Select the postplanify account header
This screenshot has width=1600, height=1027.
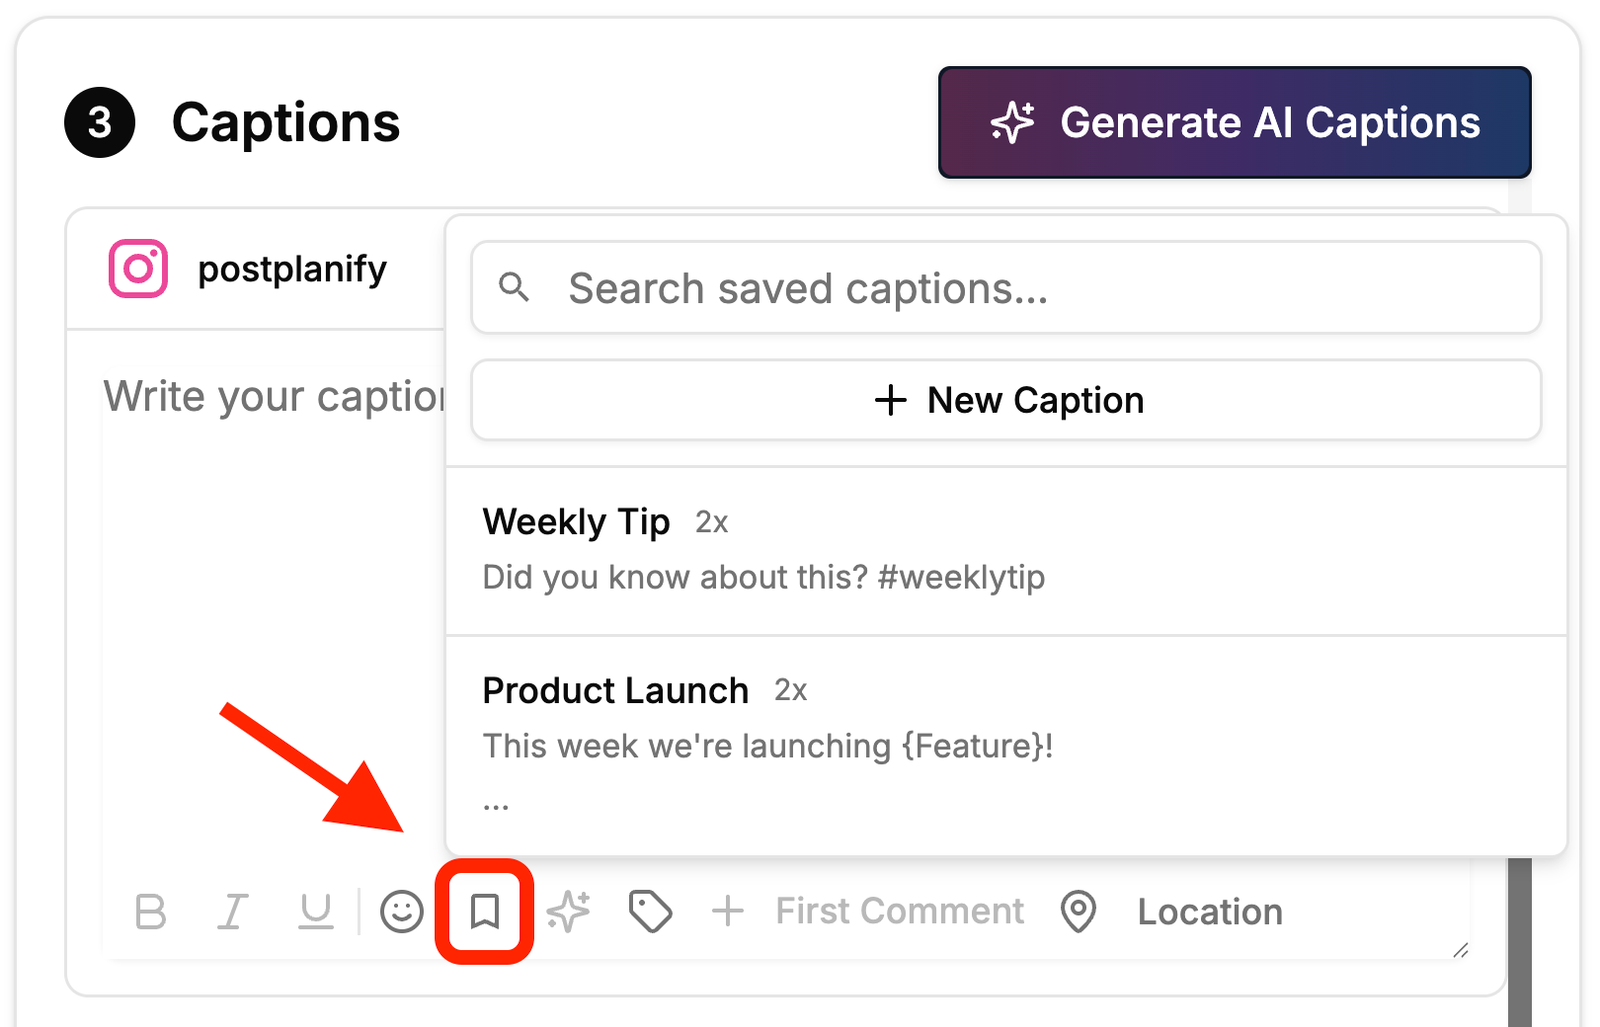(x=256, y=269)
